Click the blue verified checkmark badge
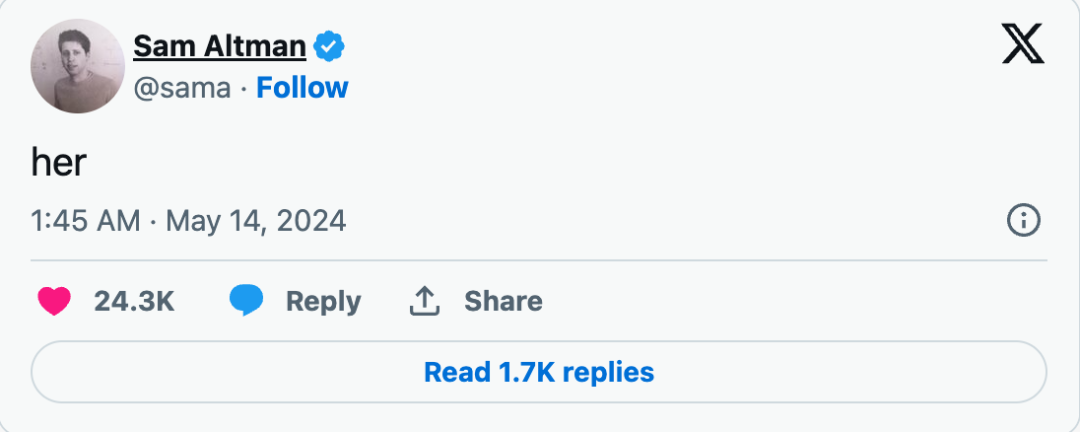The image size is (1080, 432). [x=329, y=46]
